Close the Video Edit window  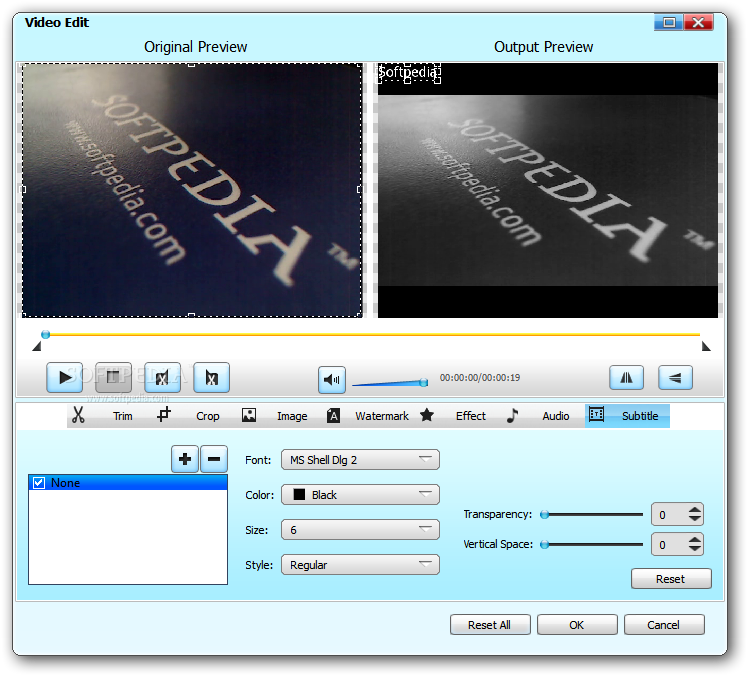(698, 22)
